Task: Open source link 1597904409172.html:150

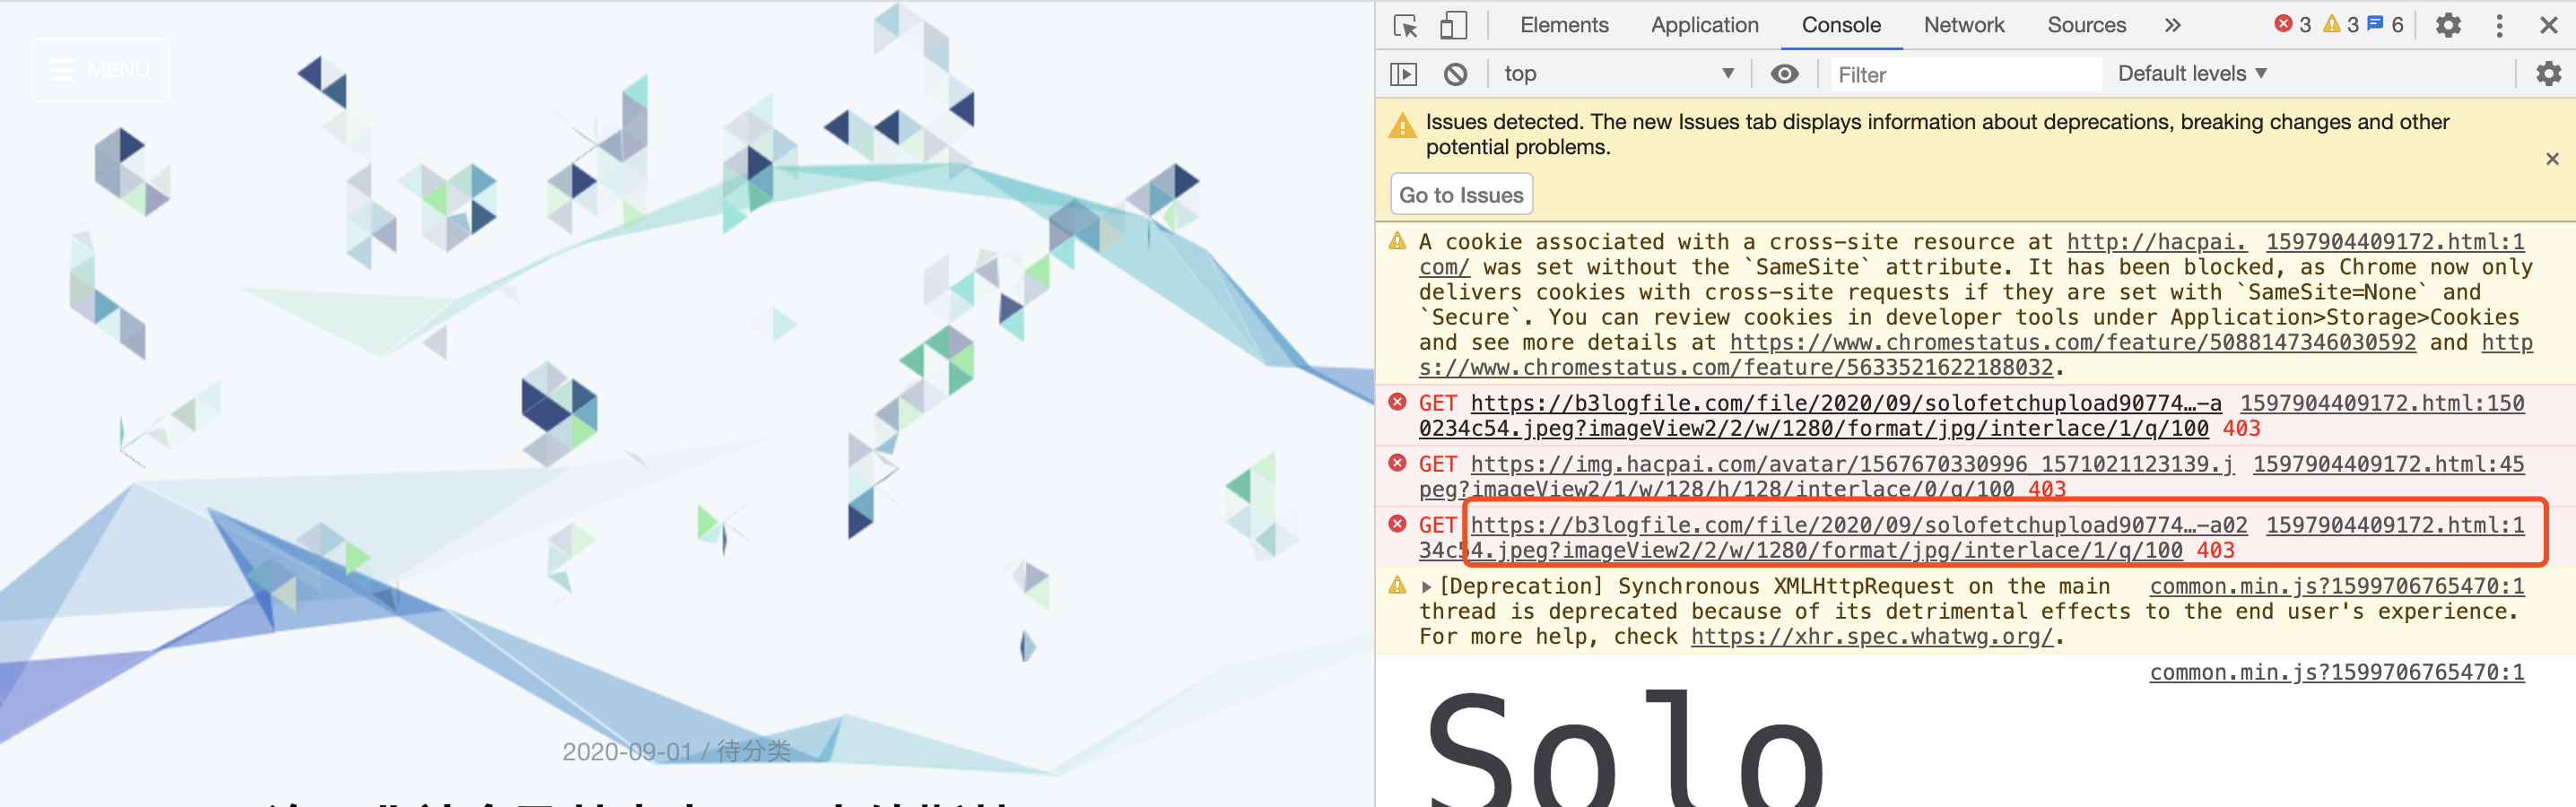Action: [x=2382, y=403]
